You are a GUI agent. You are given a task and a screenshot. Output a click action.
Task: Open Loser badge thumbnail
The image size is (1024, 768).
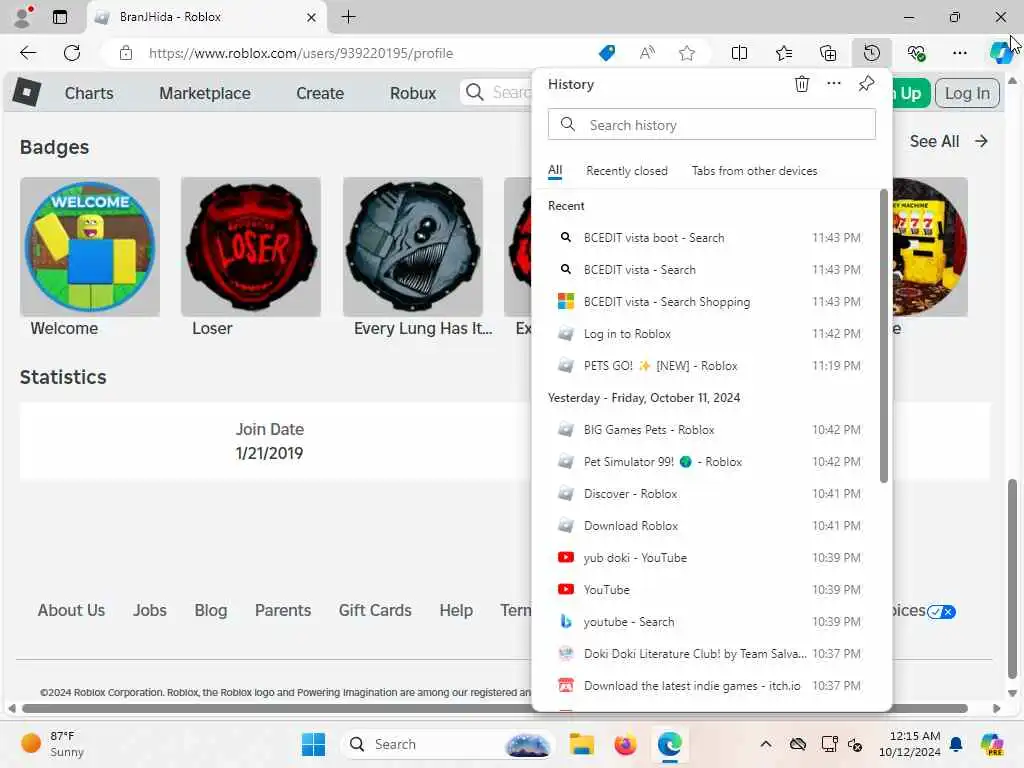point(251,247)
